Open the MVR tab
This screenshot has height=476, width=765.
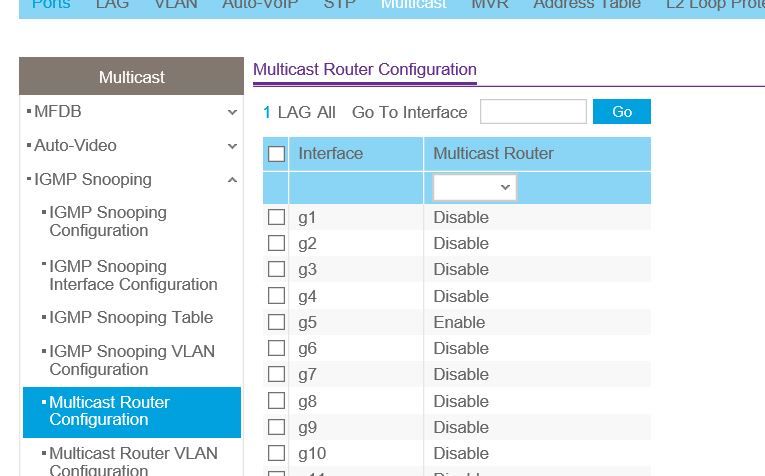(490, 4)
